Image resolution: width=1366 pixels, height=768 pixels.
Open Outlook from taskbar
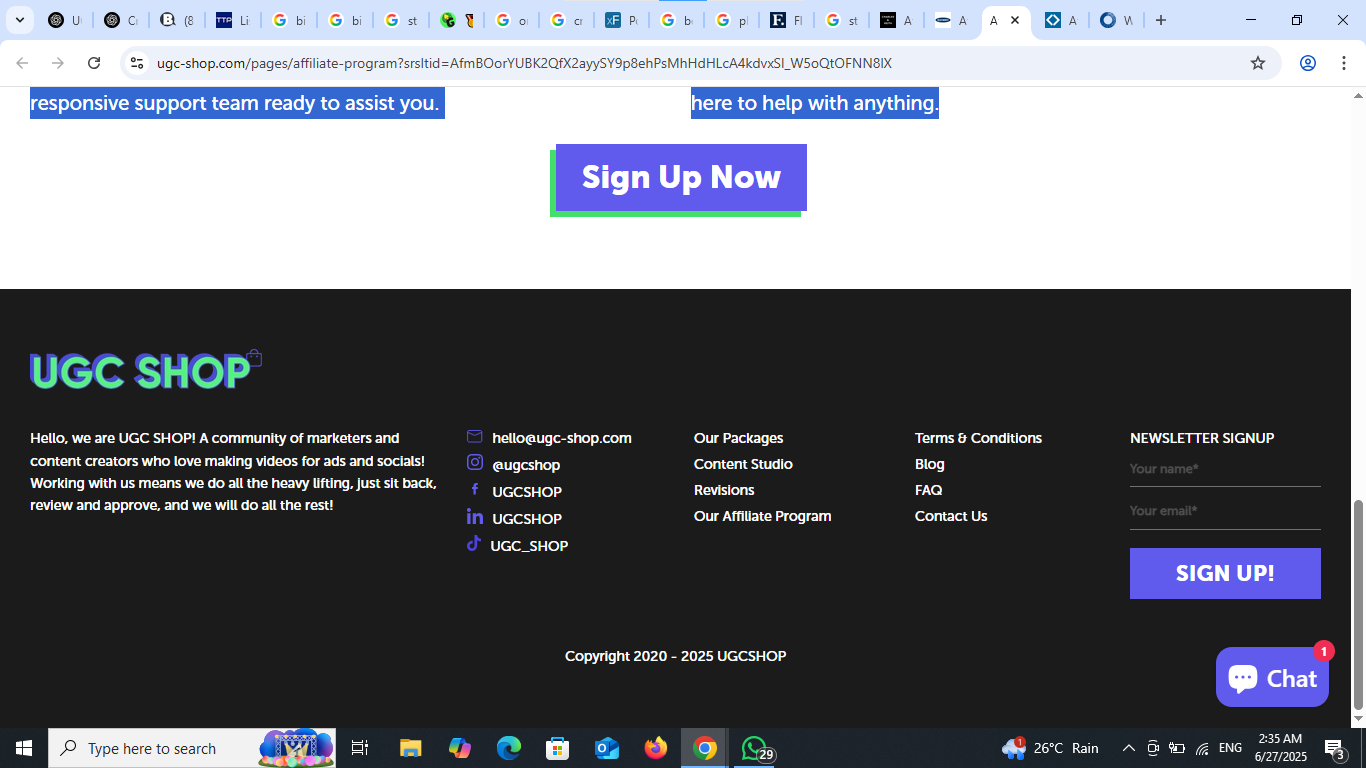pos(607,748)
